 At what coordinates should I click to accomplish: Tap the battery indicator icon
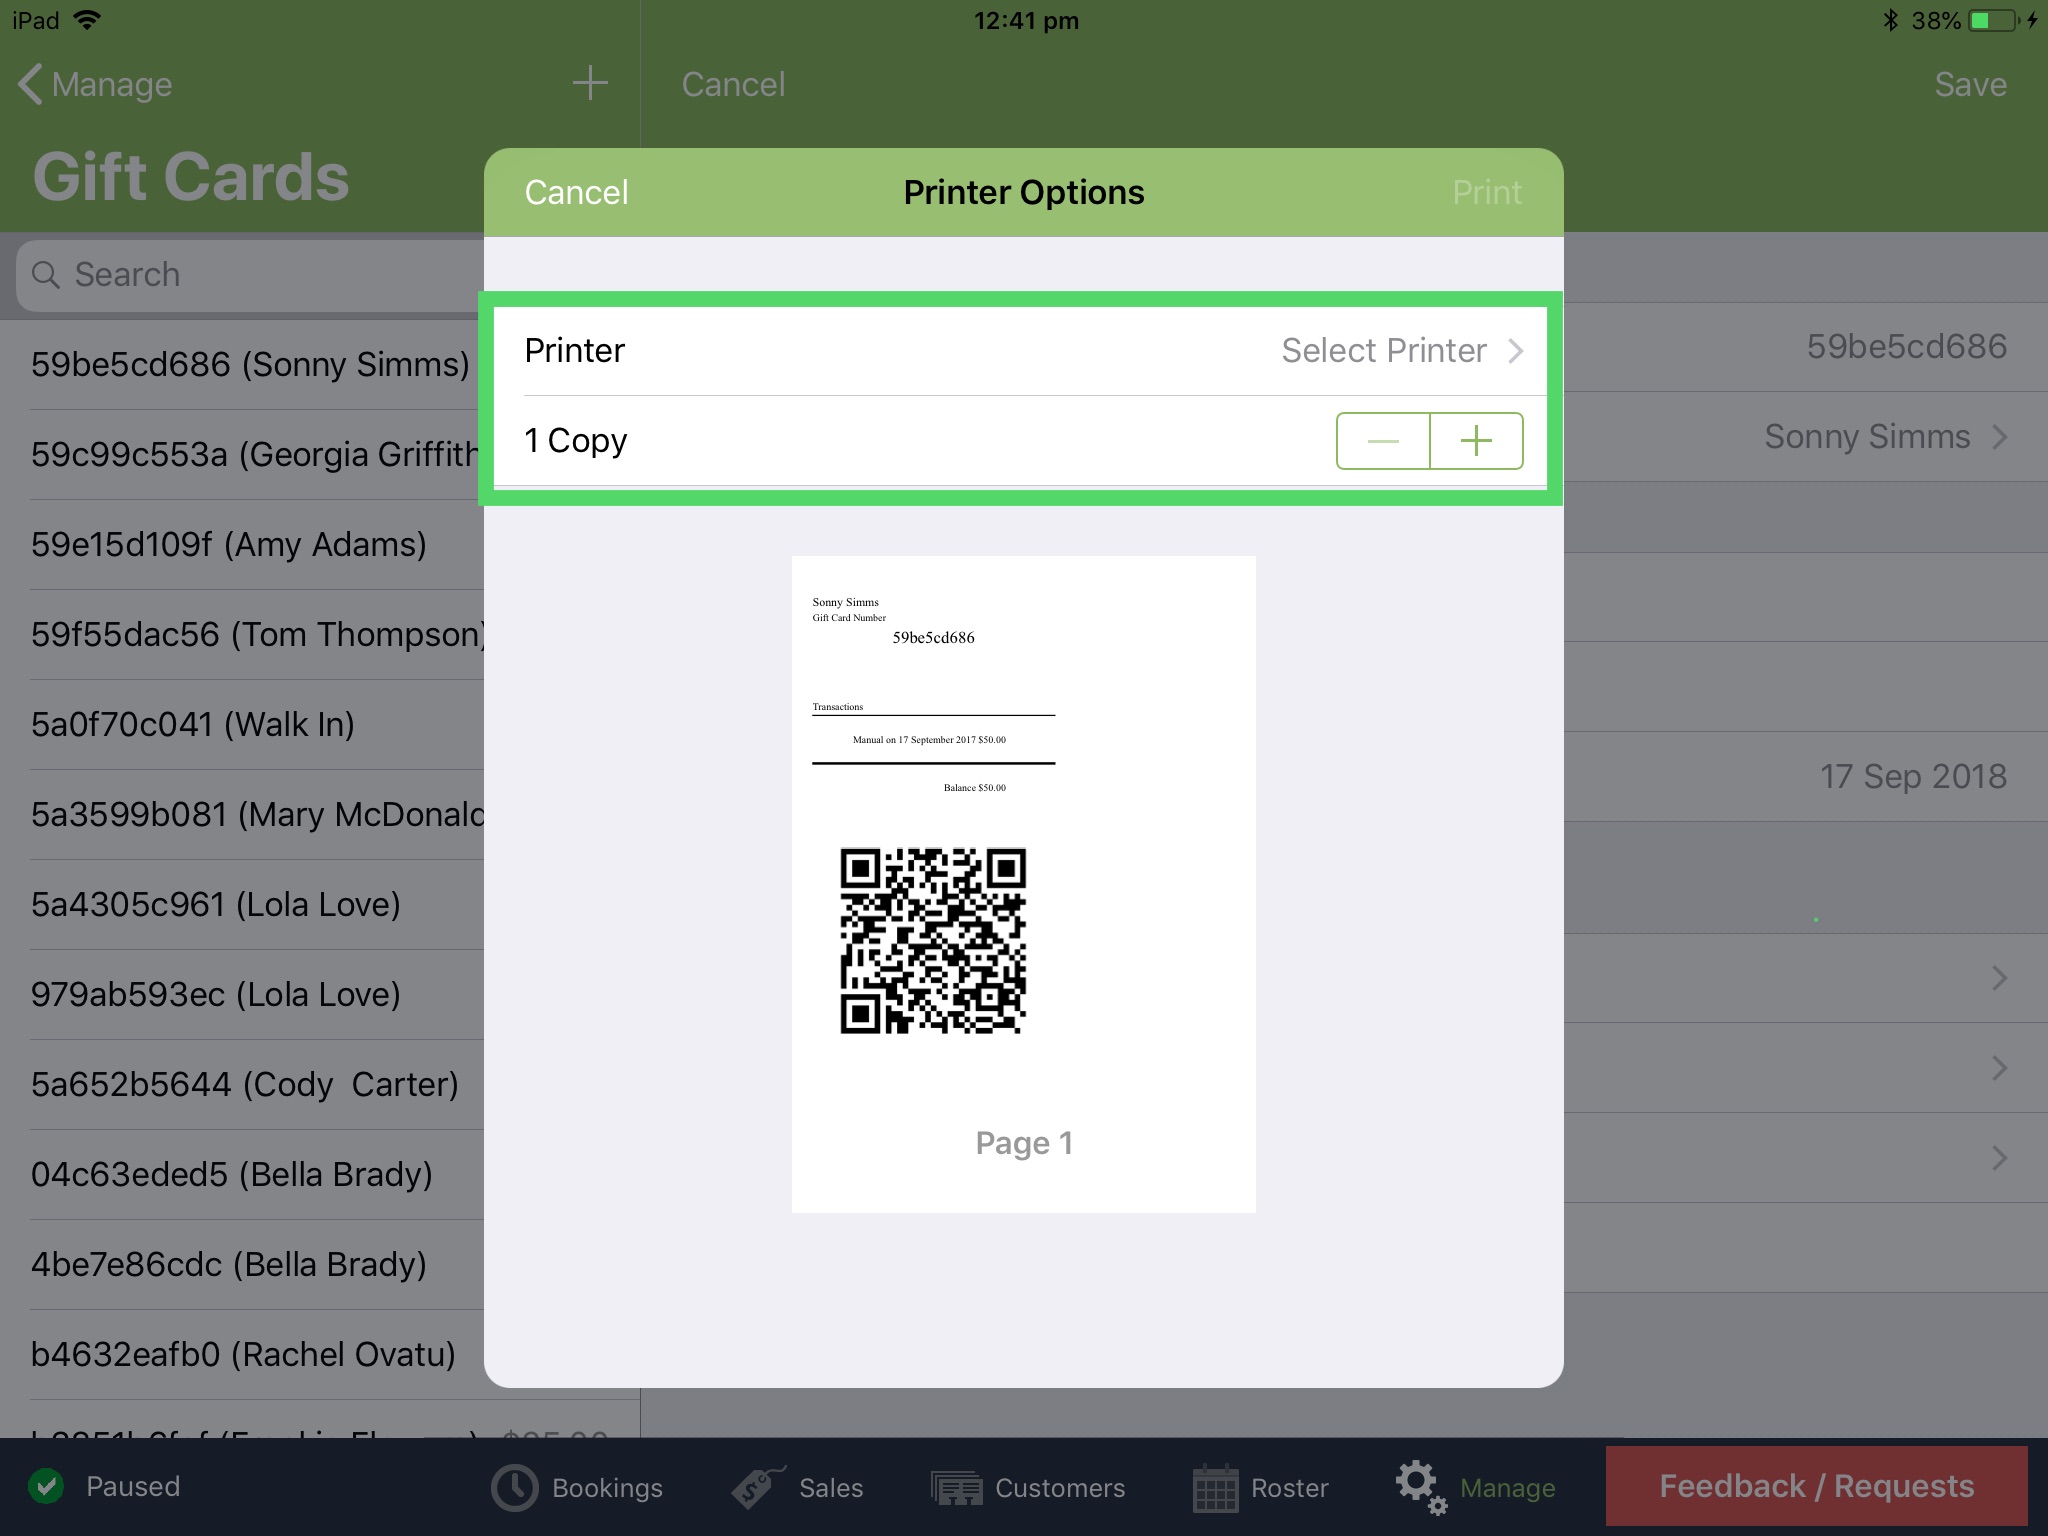1993,20
